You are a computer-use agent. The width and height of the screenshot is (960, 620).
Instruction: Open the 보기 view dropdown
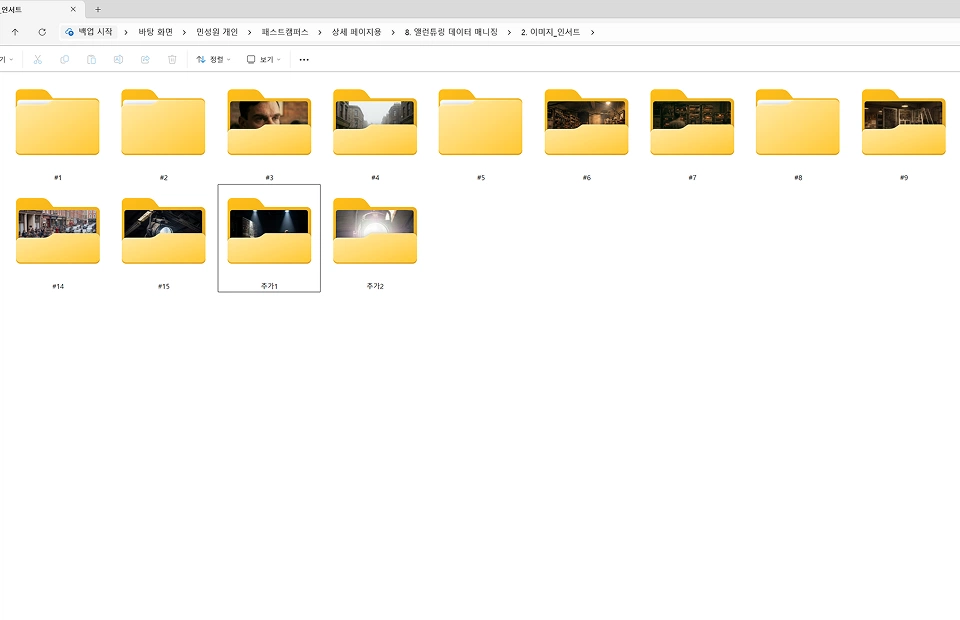click(263, 59)
